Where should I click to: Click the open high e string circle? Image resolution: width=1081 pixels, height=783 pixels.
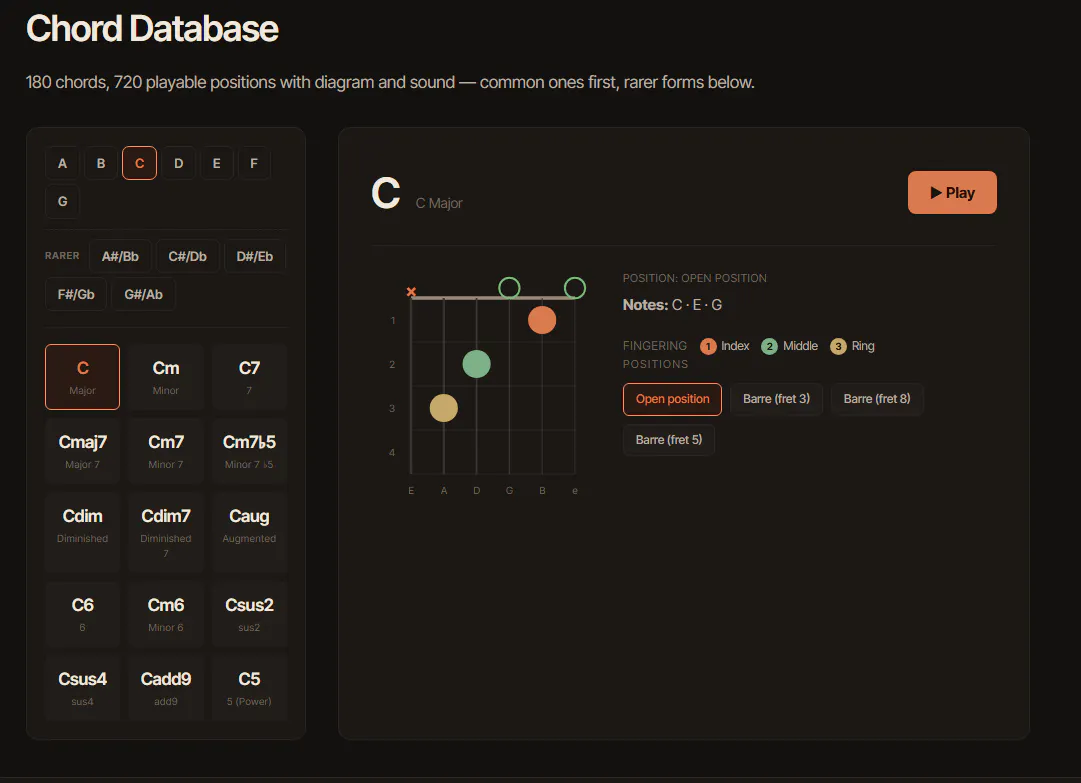pyautogui.click(x=575, y=287)
